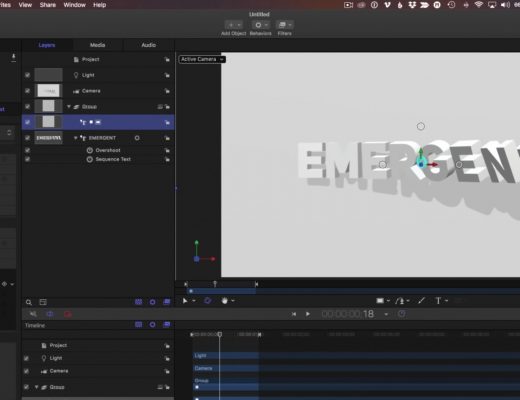This screenshot has width=520, height=400.
Task: Select the Light layer thumbnail
Action: point(49,75)
